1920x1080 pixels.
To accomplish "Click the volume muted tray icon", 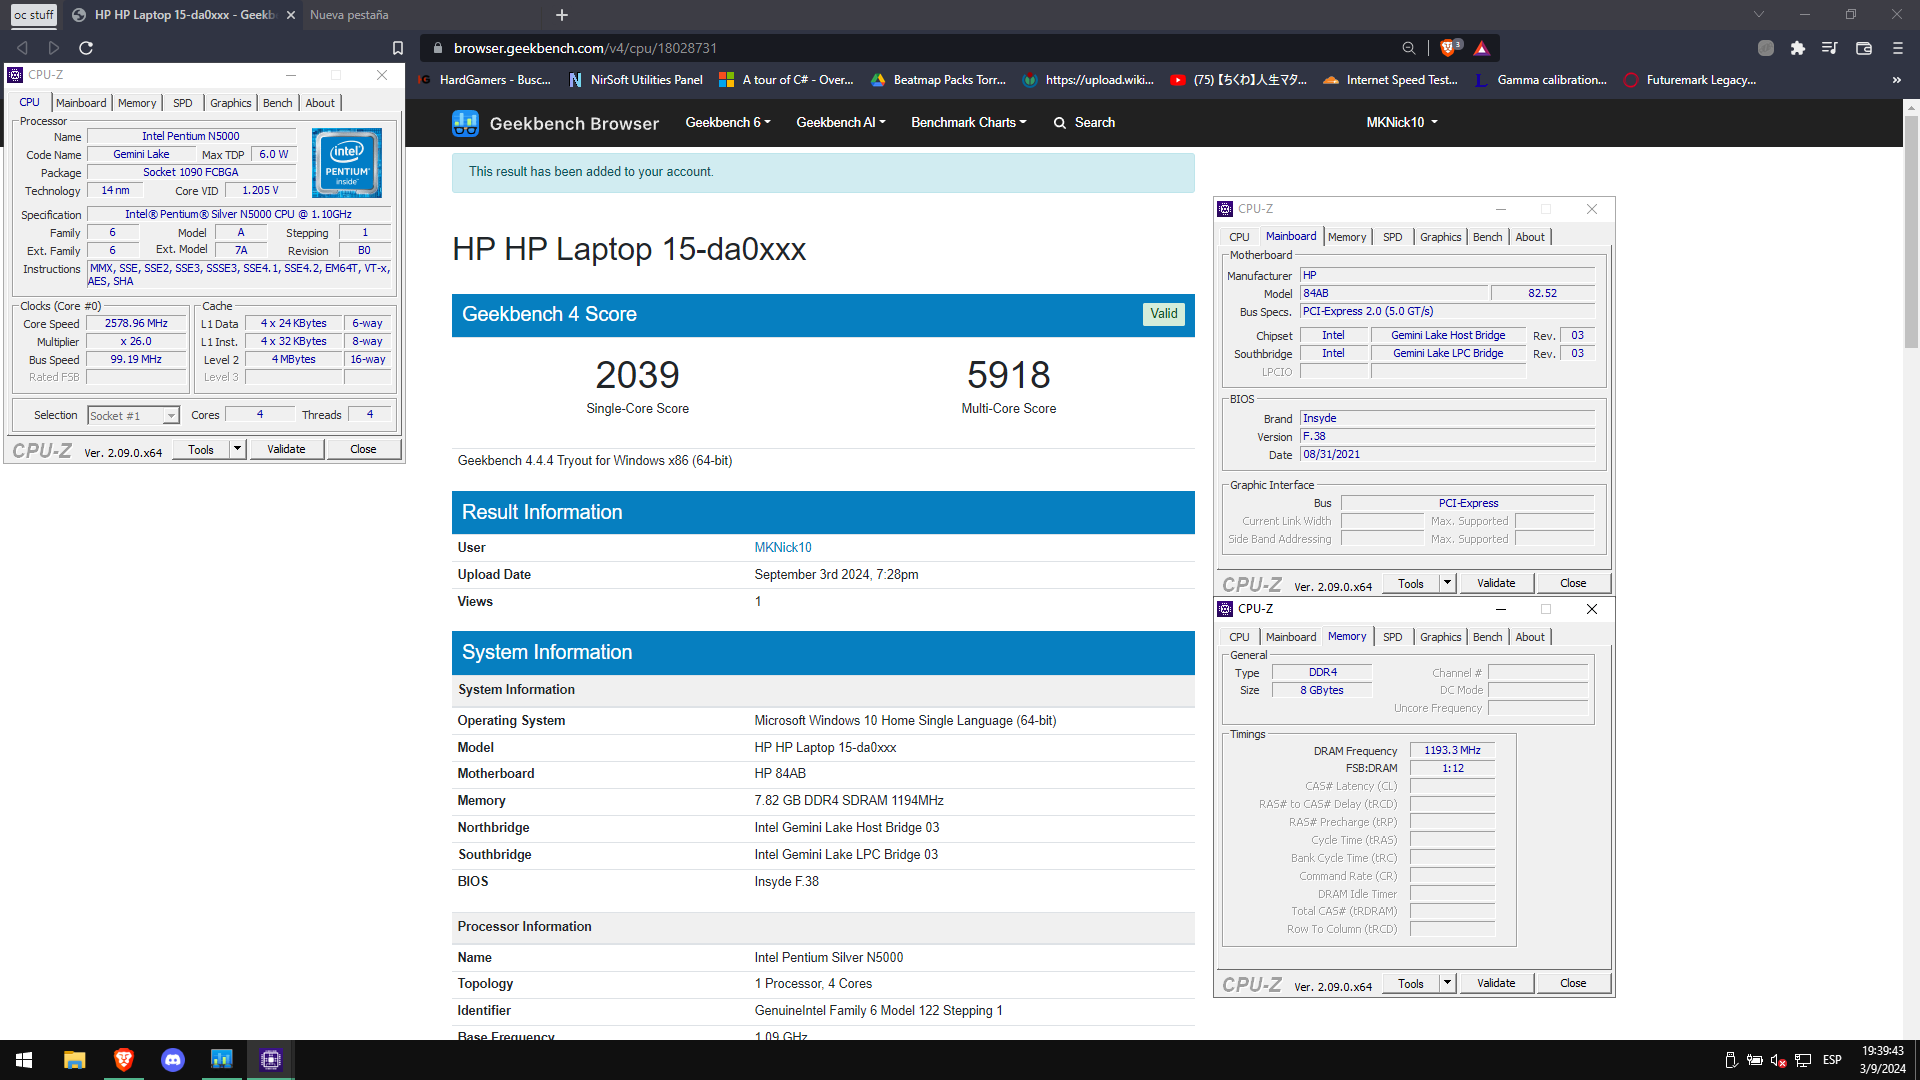I will 1778,1060.
